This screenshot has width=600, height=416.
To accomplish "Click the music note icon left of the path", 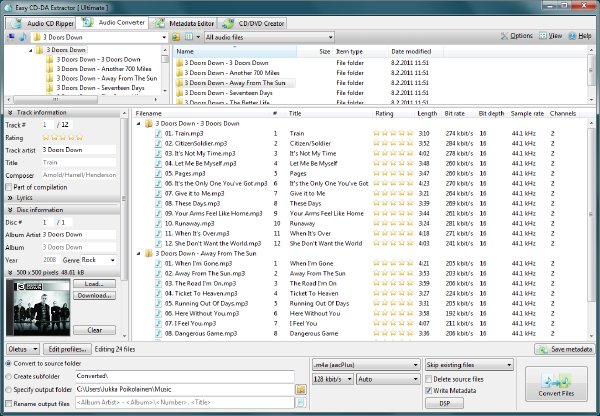I will tap(23, 37).
